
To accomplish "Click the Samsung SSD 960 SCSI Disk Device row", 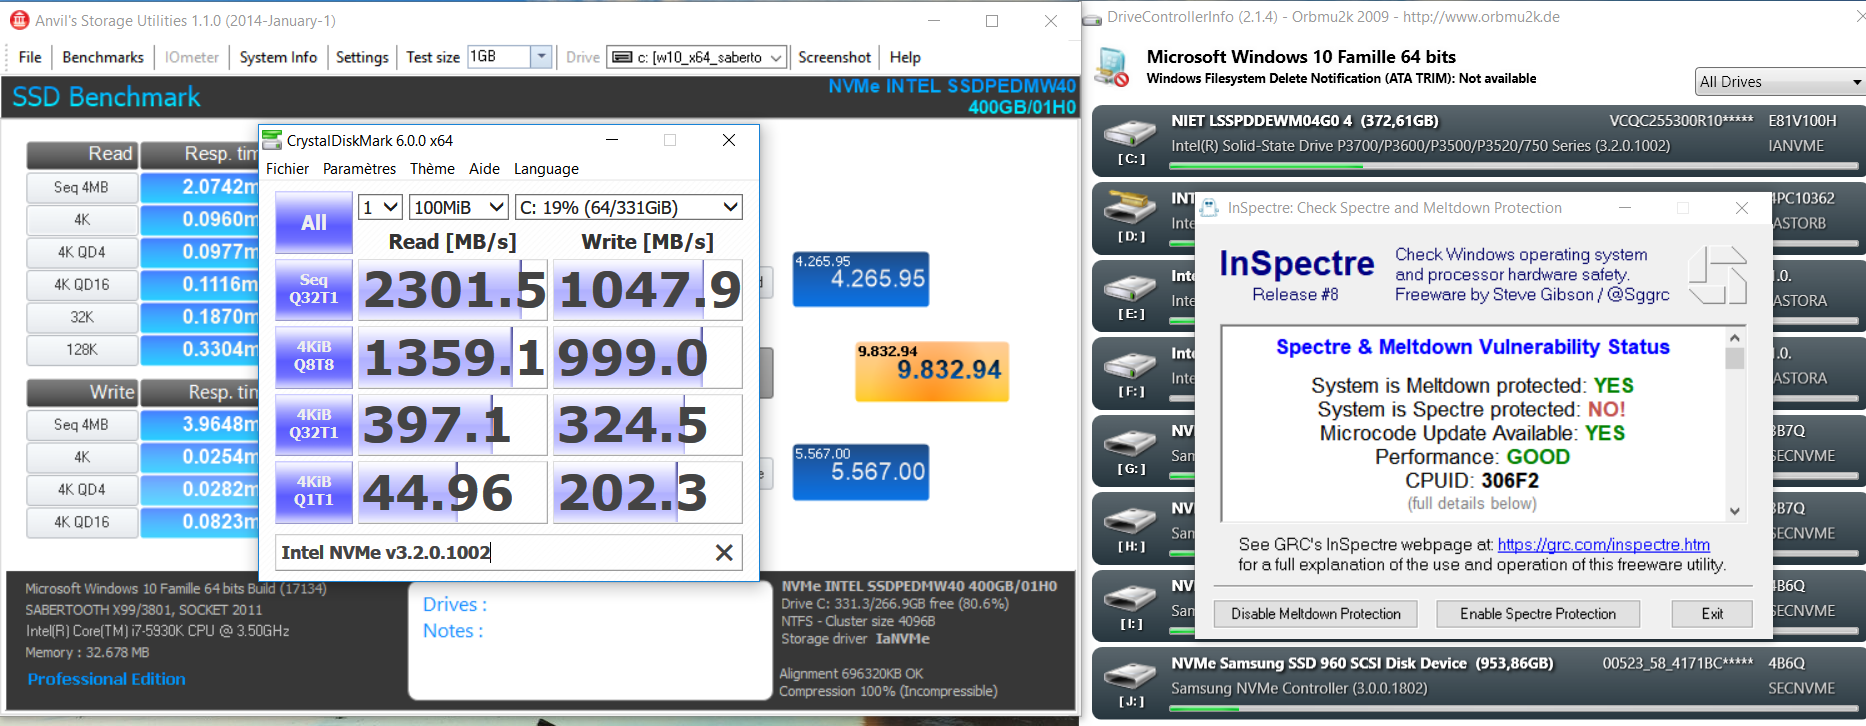I will pos(1478,685).
